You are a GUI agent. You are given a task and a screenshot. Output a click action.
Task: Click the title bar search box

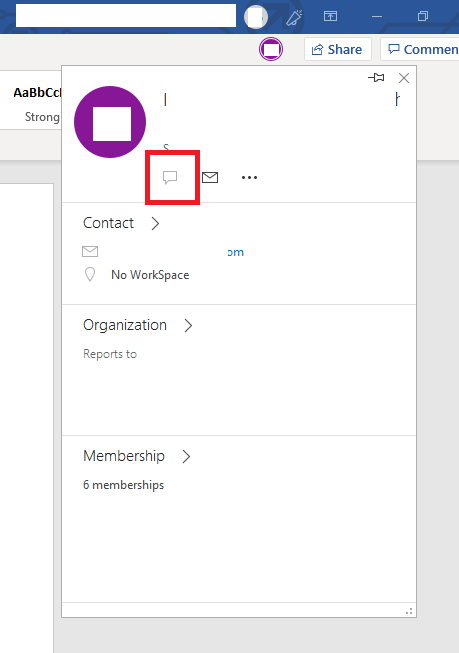[x=126, y=16]
